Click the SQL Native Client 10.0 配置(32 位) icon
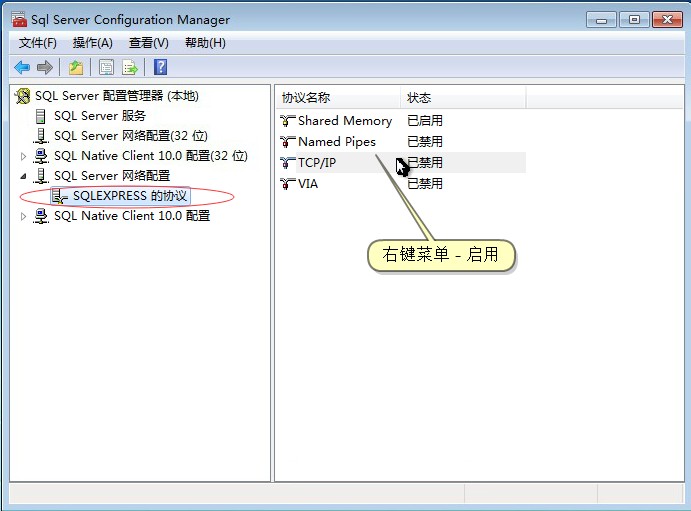 [41, 156]
